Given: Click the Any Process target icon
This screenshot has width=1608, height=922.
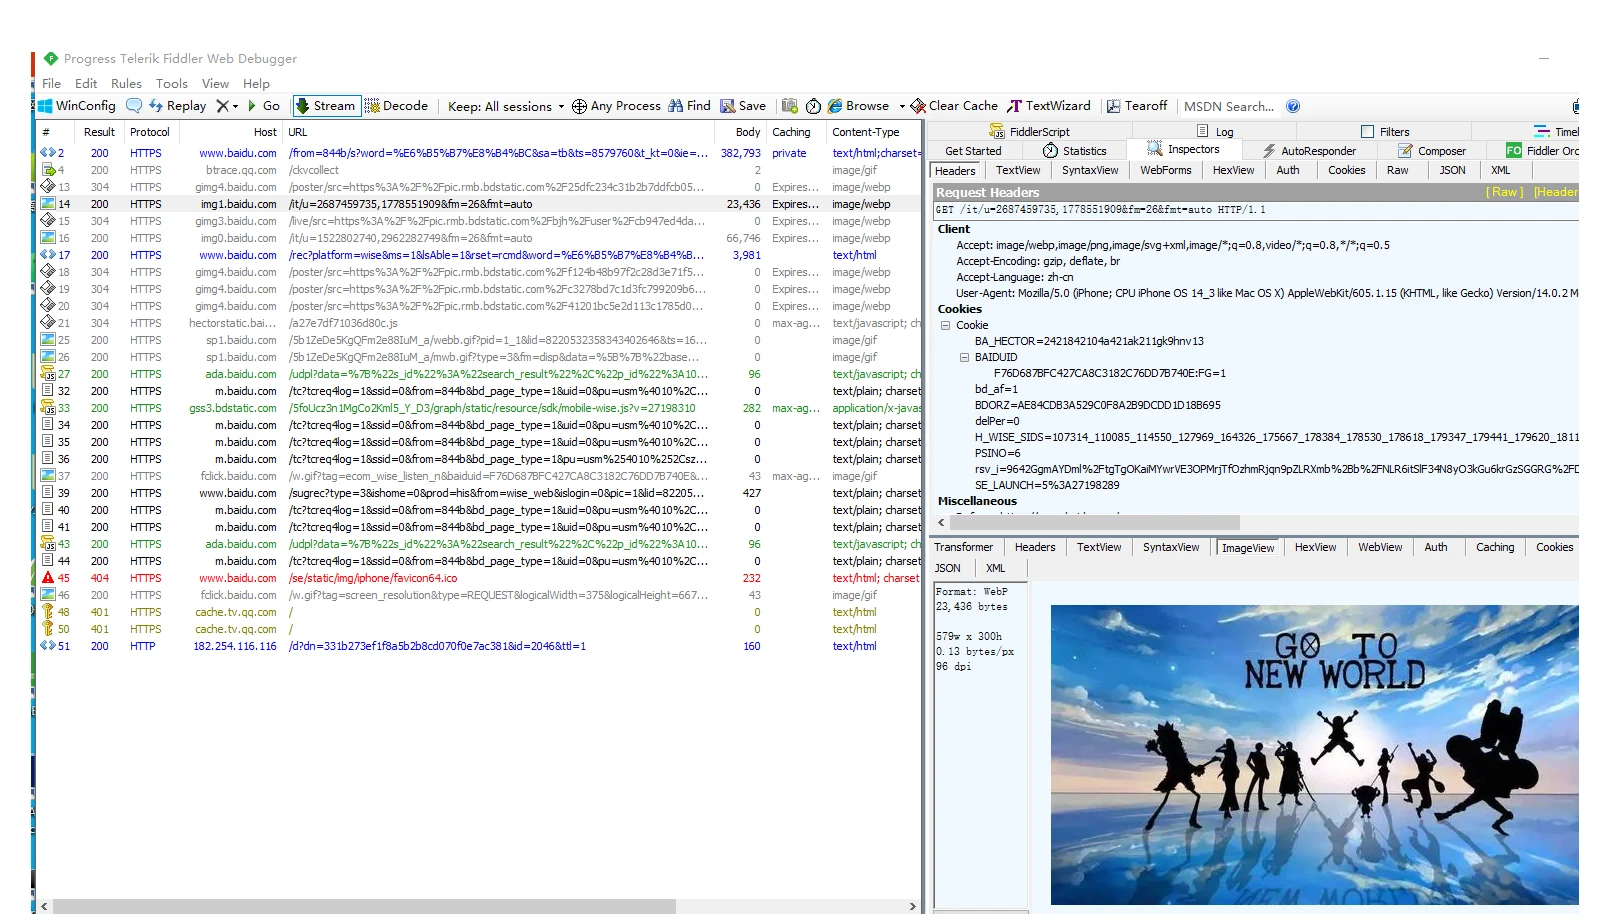Looking at the screenshot, I should click(x=579, y=106).
